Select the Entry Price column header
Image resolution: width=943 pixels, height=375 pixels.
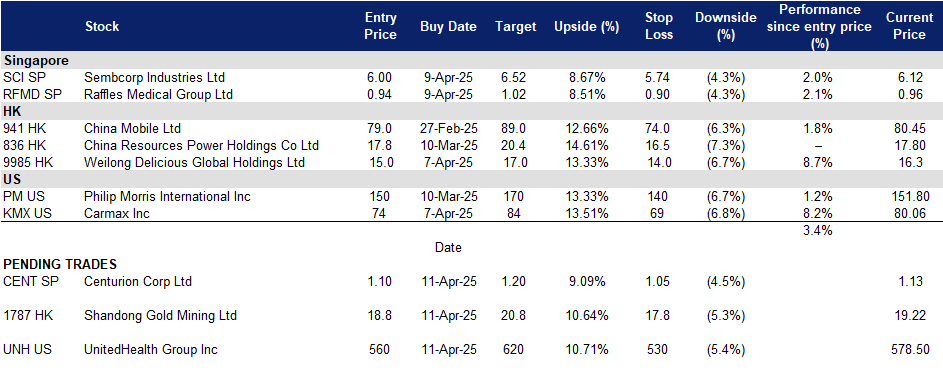tap(381, 26)
